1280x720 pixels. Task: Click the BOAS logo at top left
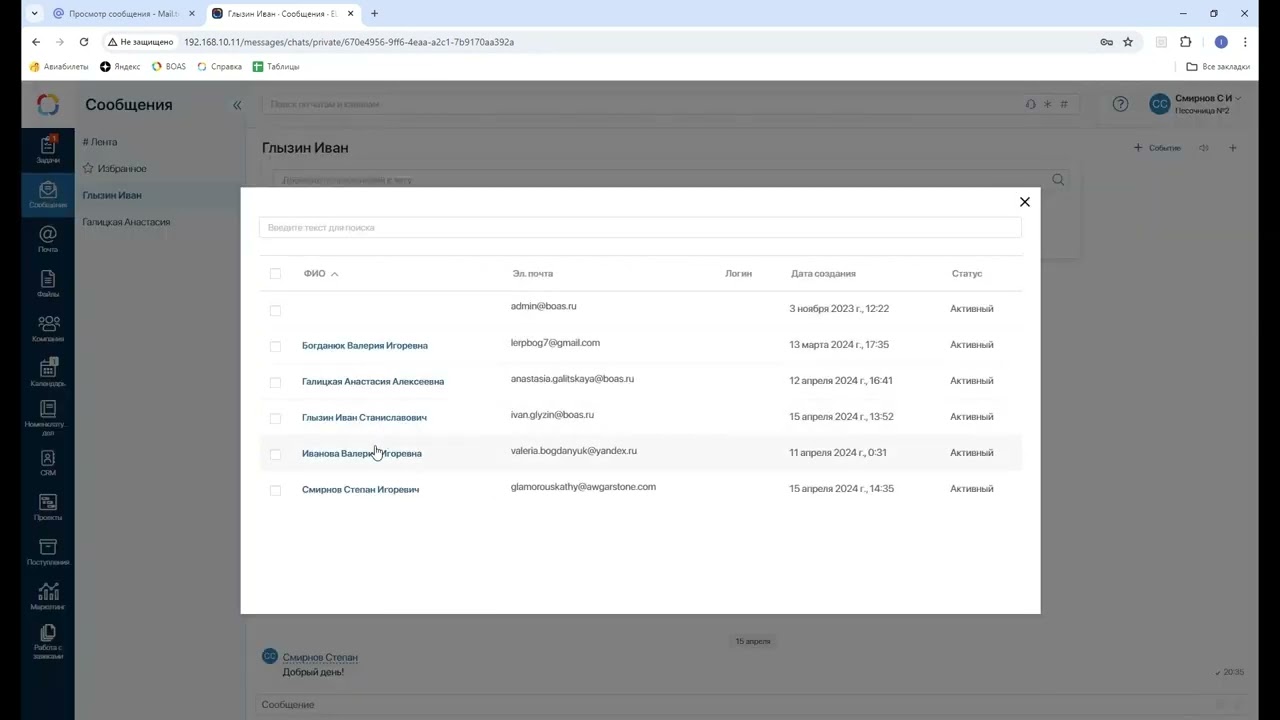(48, 105)
